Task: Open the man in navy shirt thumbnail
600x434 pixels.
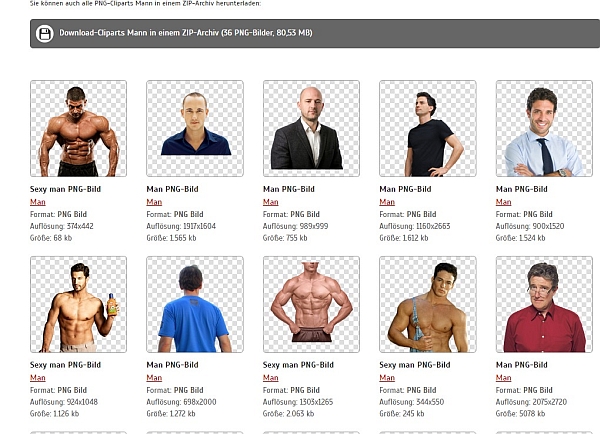Action: coord(195,129)
